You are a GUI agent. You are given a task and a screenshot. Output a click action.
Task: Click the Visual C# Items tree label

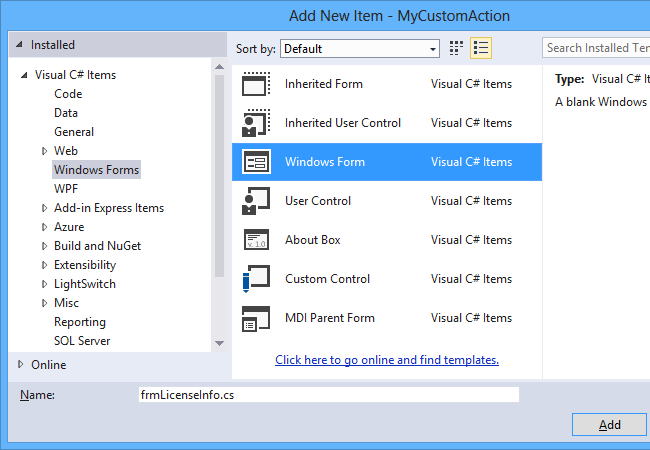[x=75, y=75]
